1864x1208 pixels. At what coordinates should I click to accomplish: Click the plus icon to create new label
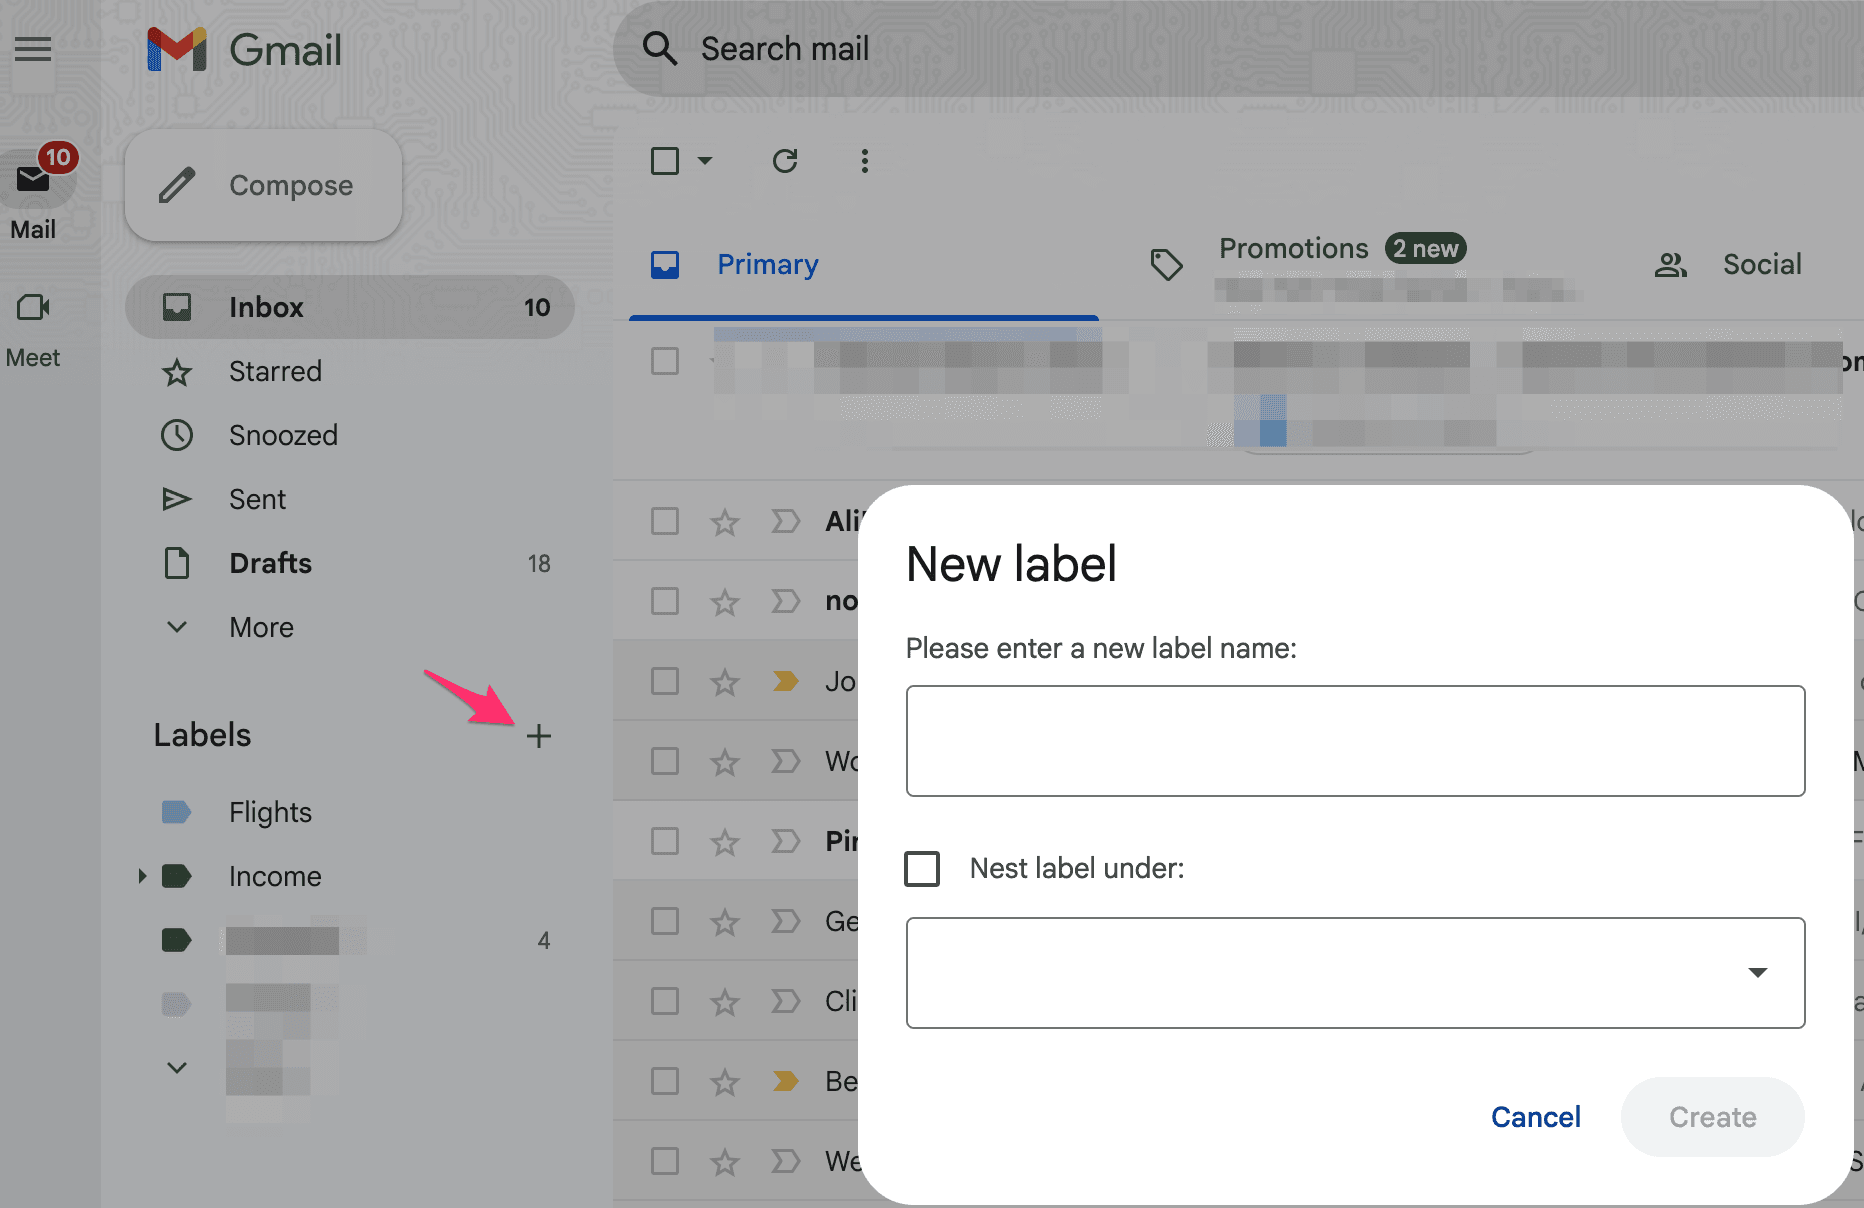coord(539,735)
